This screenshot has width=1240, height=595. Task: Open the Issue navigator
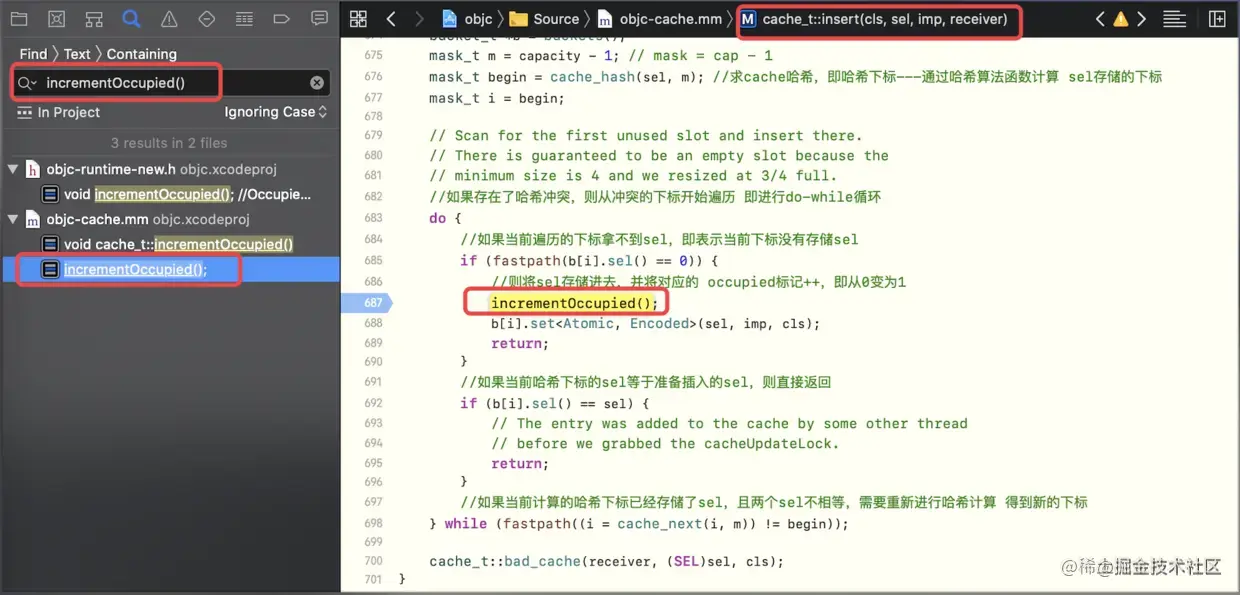click(168, 18)
